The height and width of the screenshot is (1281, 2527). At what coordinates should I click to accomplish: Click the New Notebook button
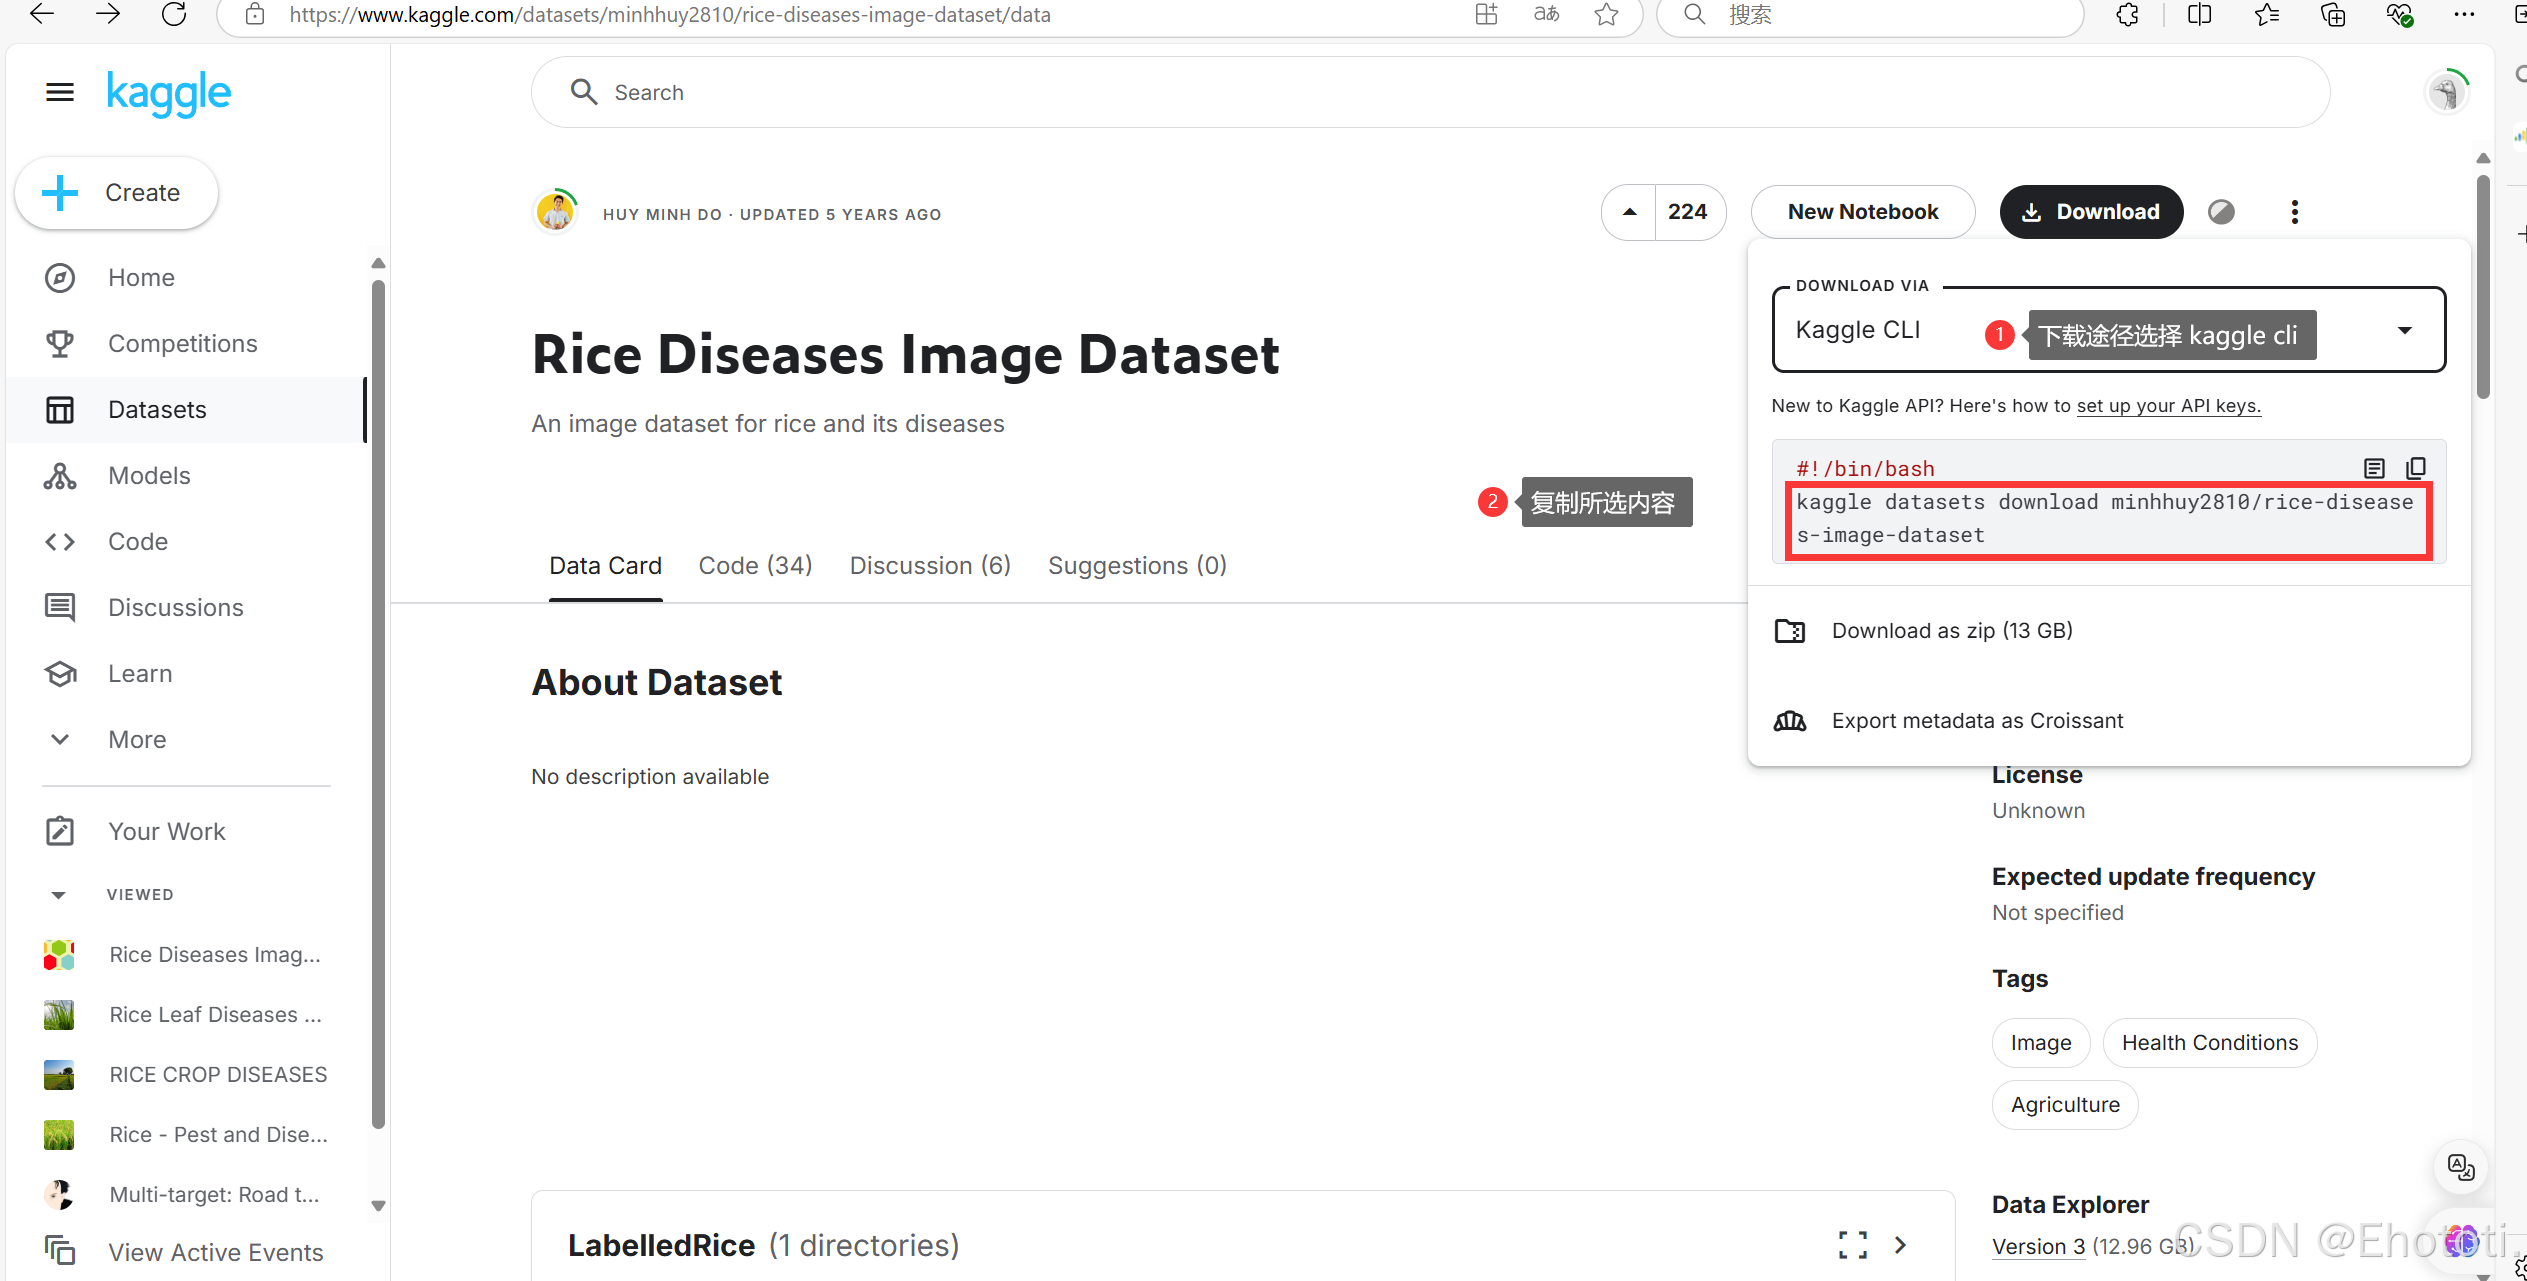click(1862, 212)
